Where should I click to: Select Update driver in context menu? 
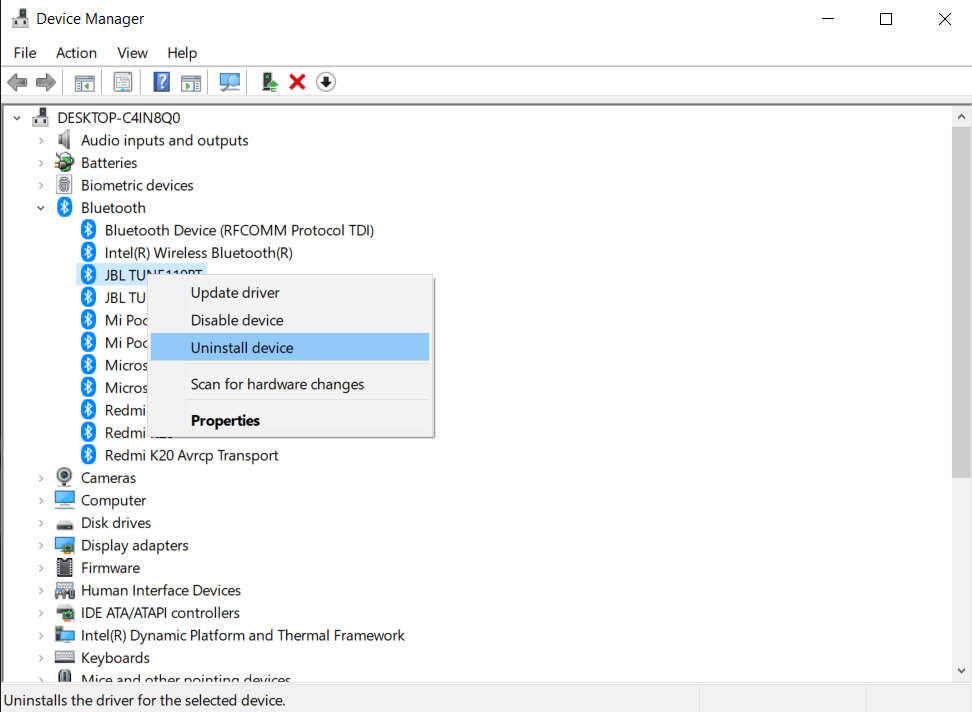(x=235, y=293)
